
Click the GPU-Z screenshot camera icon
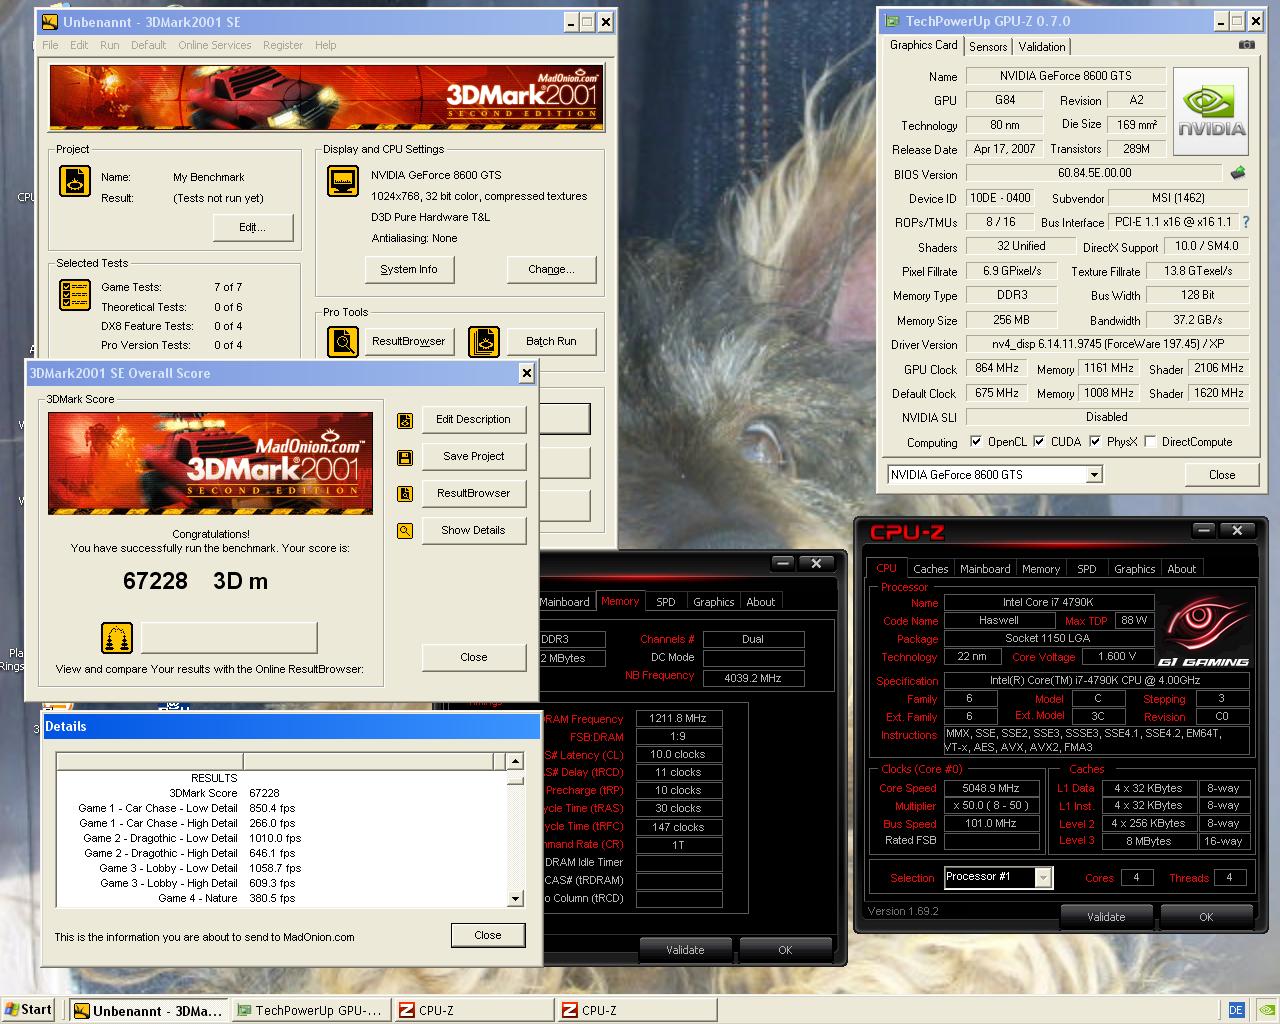coord(1246,45)
